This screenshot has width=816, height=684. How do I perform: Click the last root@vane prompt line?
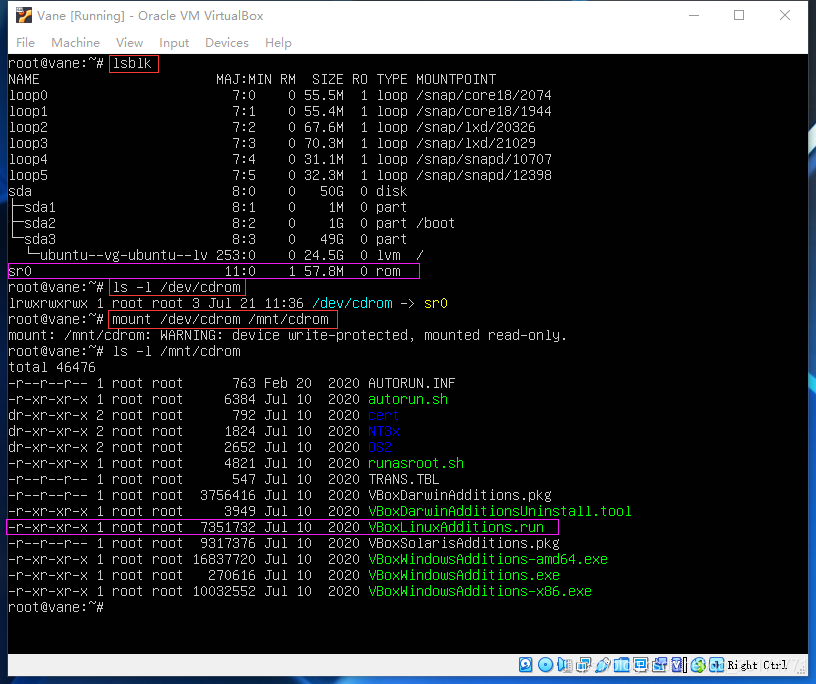[56, 607]
